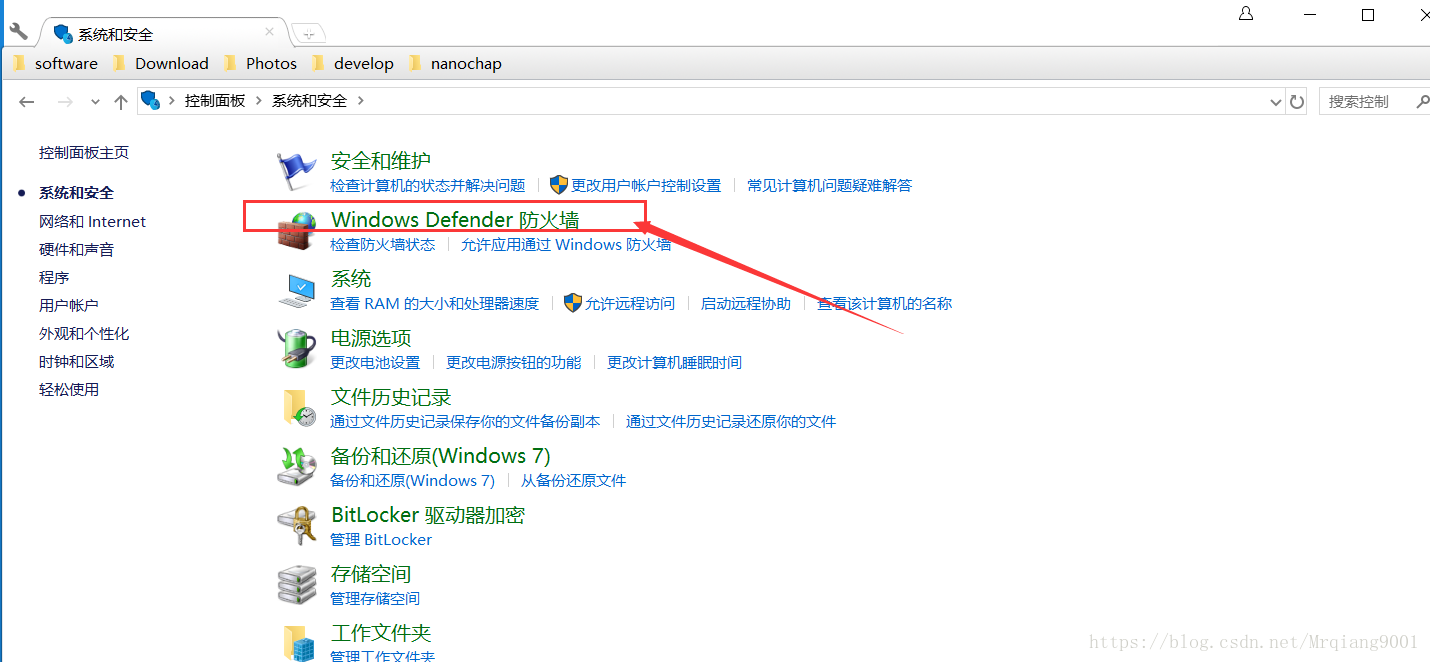
Task: Click the refresh button in address bar
Action: 1297,101
